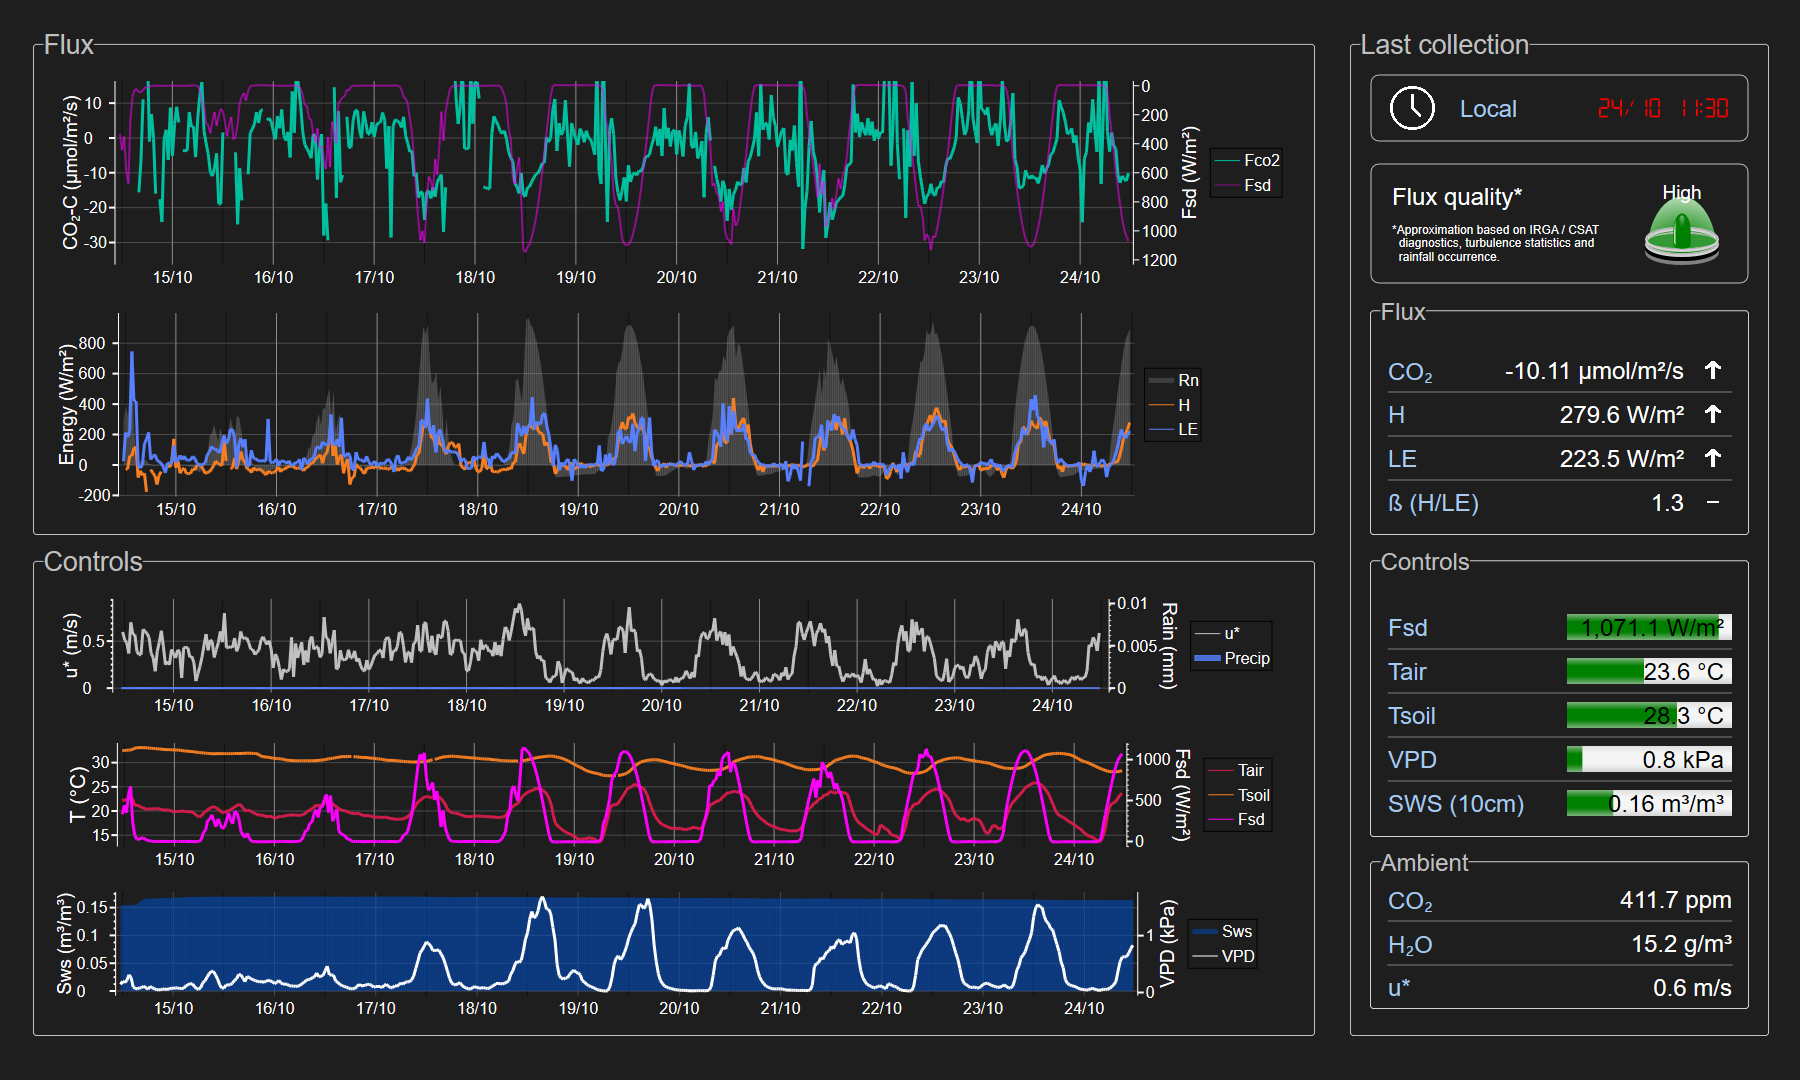Click the clock icon beside Local
1800x1080 pixels.
pyautogui.click(x=1412, y=108)
